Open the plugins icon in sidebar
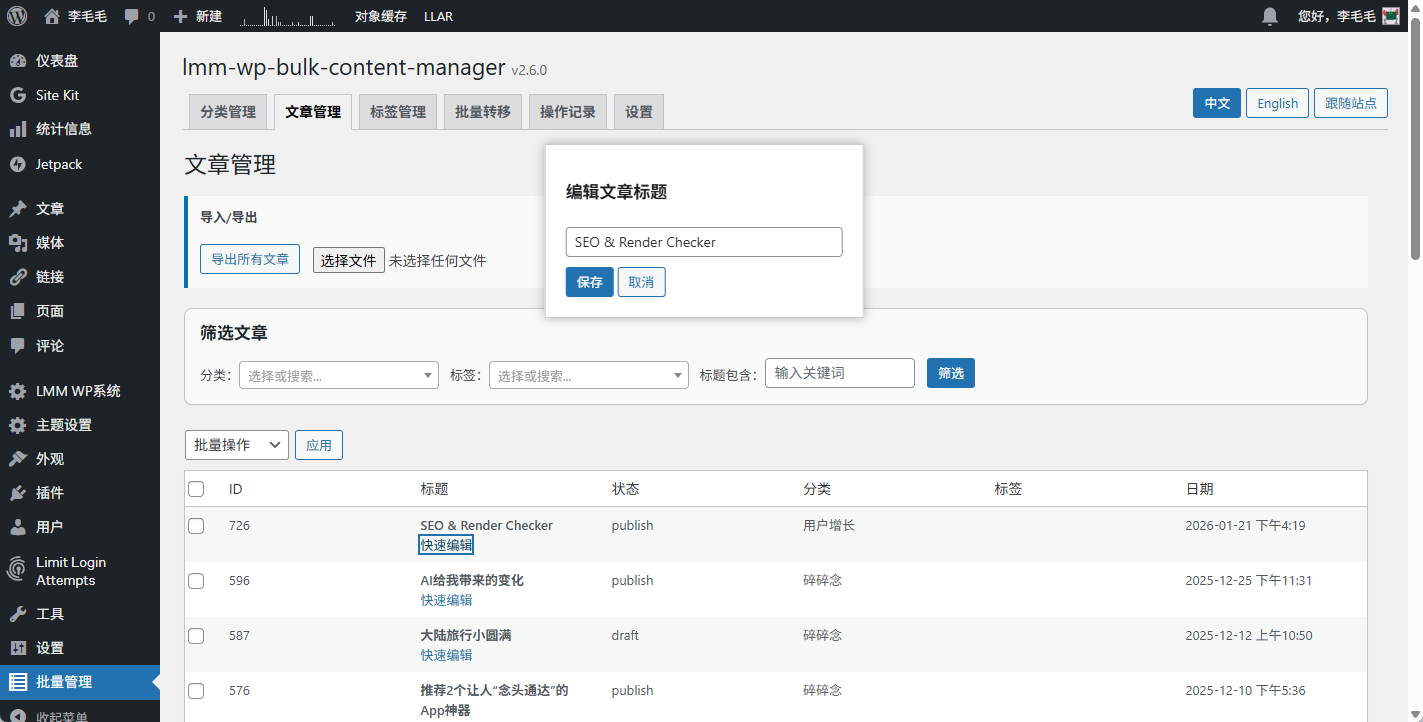Screen dimensions: 1423x722 pyautogui.click(x=17, y=493)
